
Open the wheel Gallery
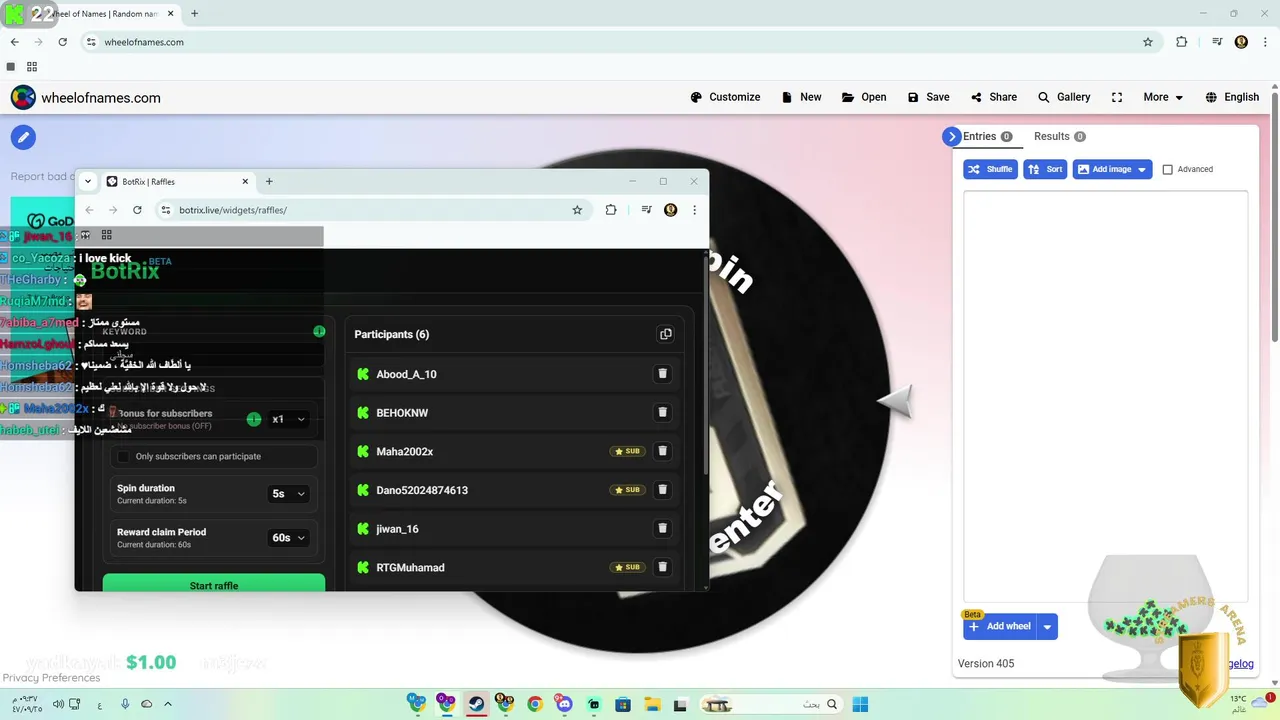pos(1064,97)
